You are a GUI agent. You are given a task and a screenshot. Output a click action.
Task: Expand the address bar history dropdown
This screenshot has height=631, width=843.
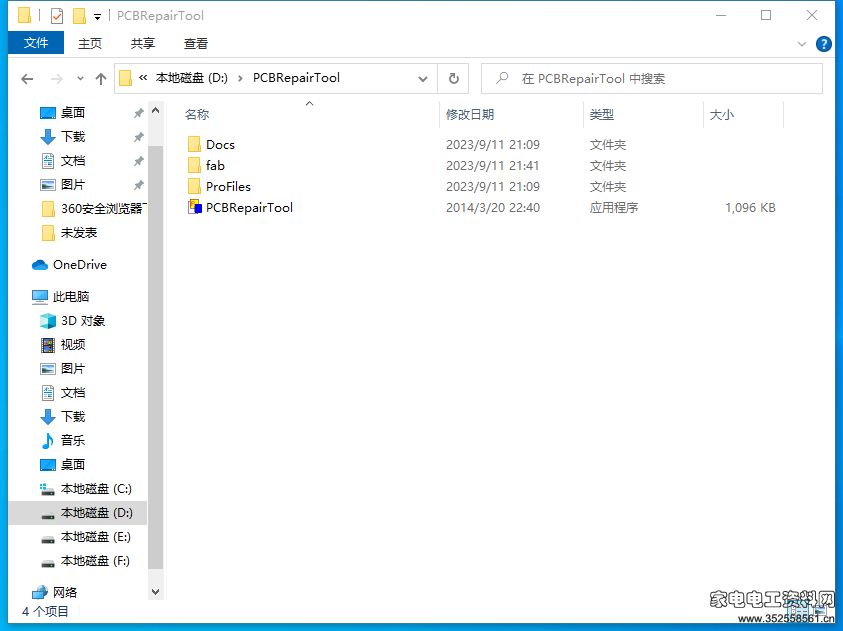(423, 79)
